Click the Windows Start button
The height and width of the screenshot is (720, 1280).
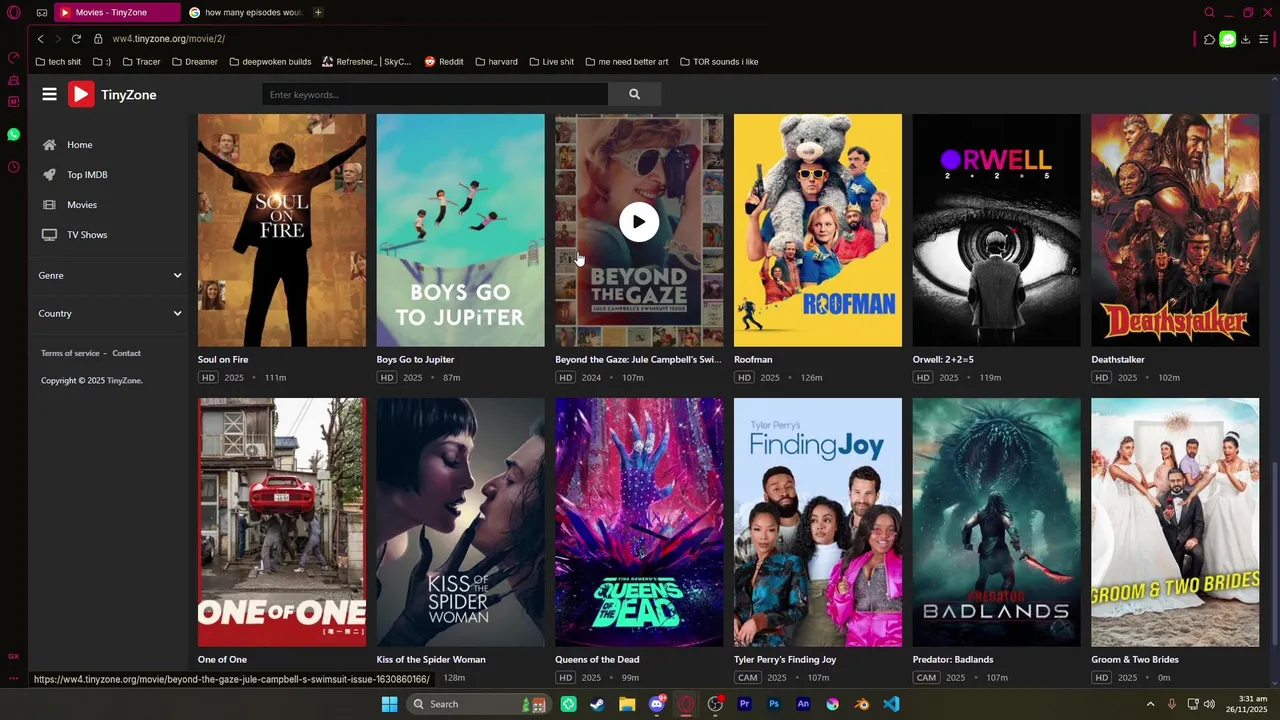389,704
